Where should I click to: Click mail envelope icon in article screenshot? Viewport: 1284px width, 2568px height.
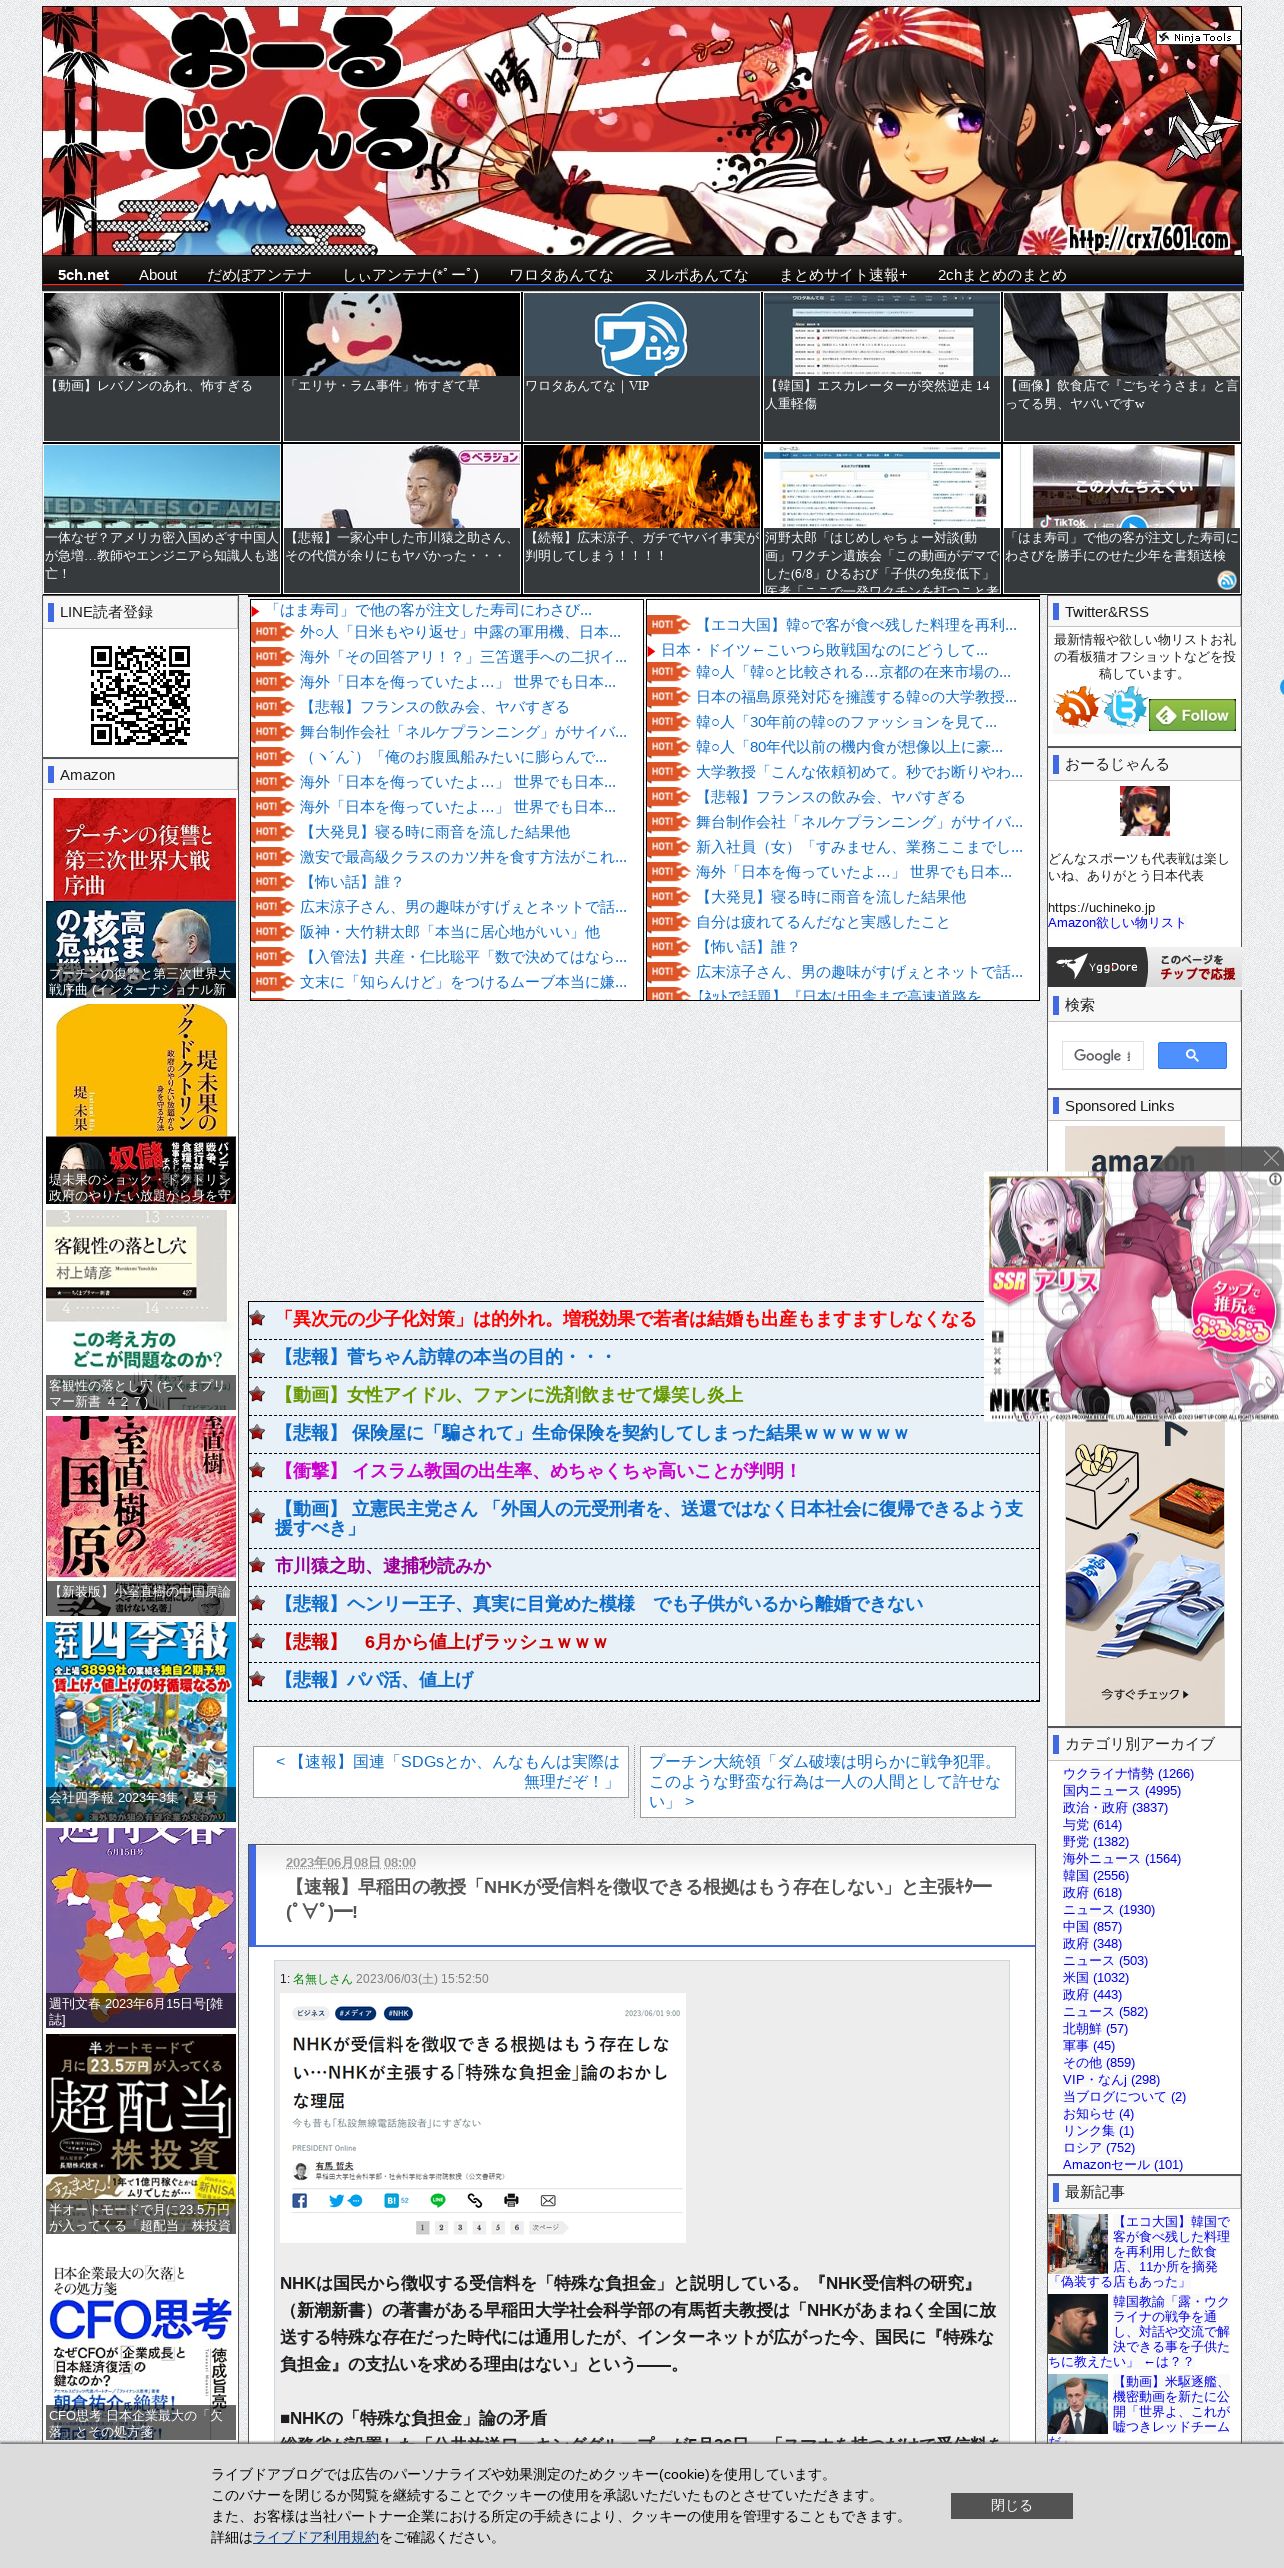[548, 2200]
